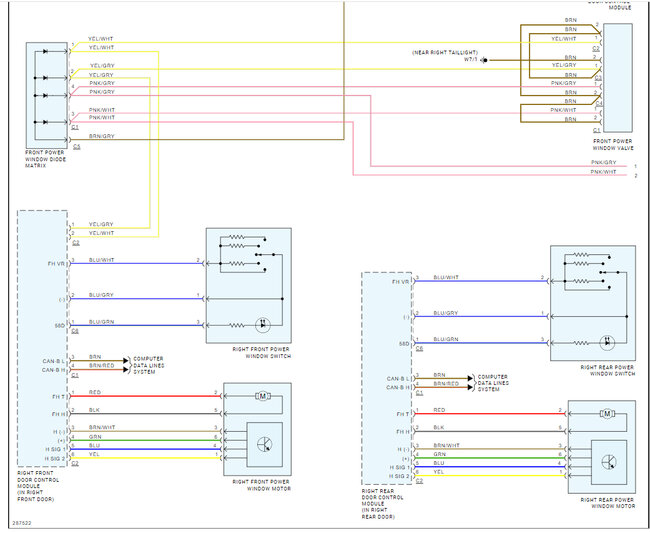Click the Right Rear Door Control Module label

tap(382, 504)
